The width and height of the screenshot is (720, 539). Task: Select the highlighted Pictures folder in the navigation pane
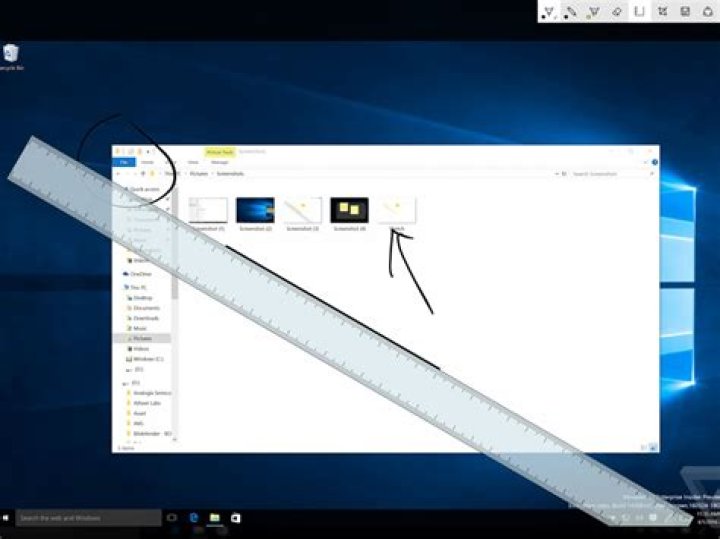click(x=142, y=338)
